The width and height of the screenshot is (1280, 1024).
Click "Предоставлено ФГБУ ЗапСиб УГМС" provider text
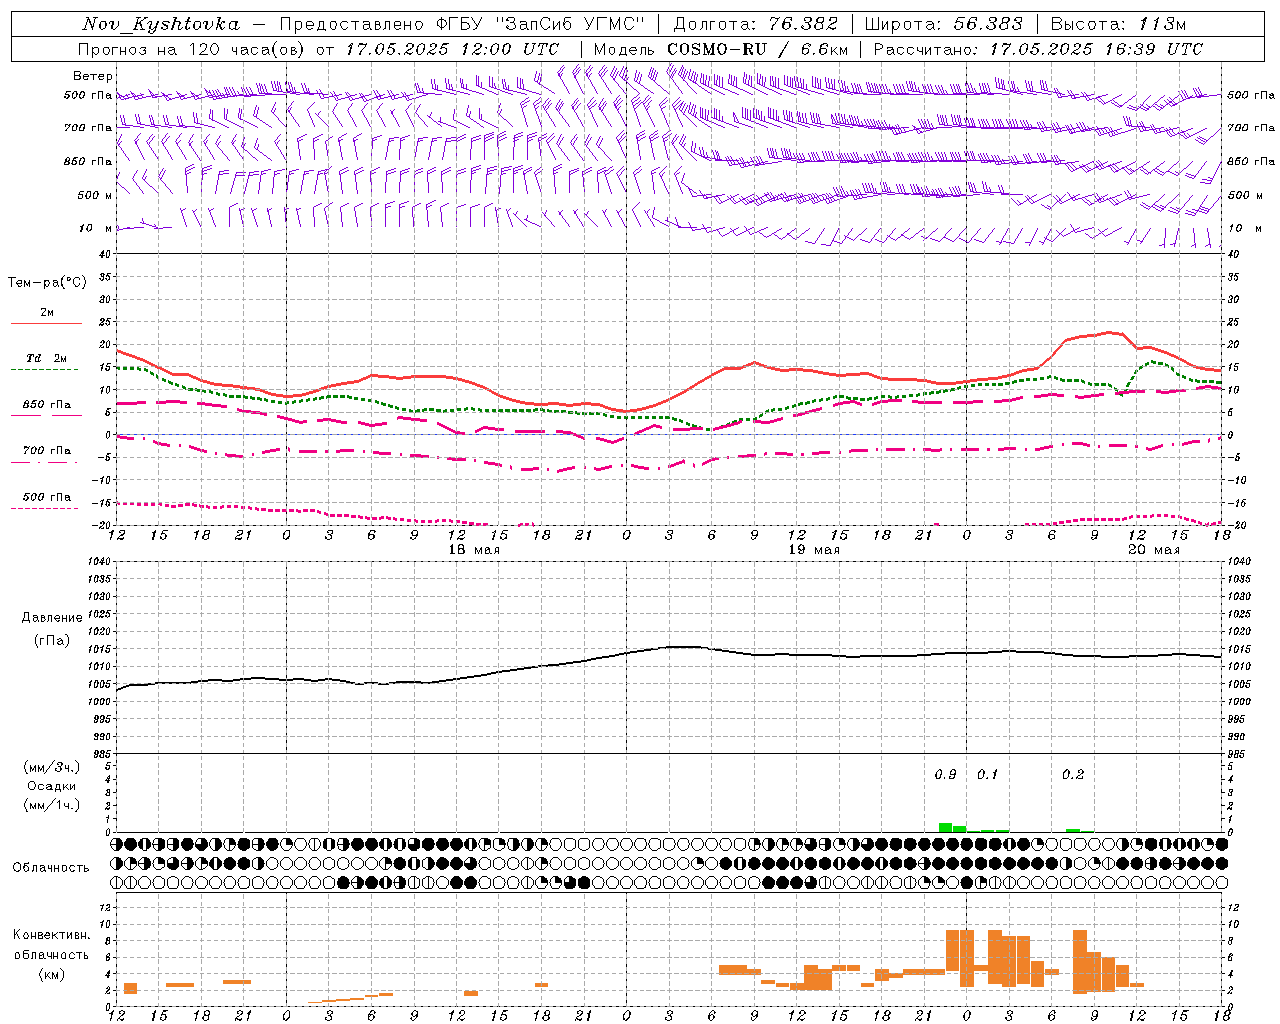pyautogui.click(x=462, y=24)
